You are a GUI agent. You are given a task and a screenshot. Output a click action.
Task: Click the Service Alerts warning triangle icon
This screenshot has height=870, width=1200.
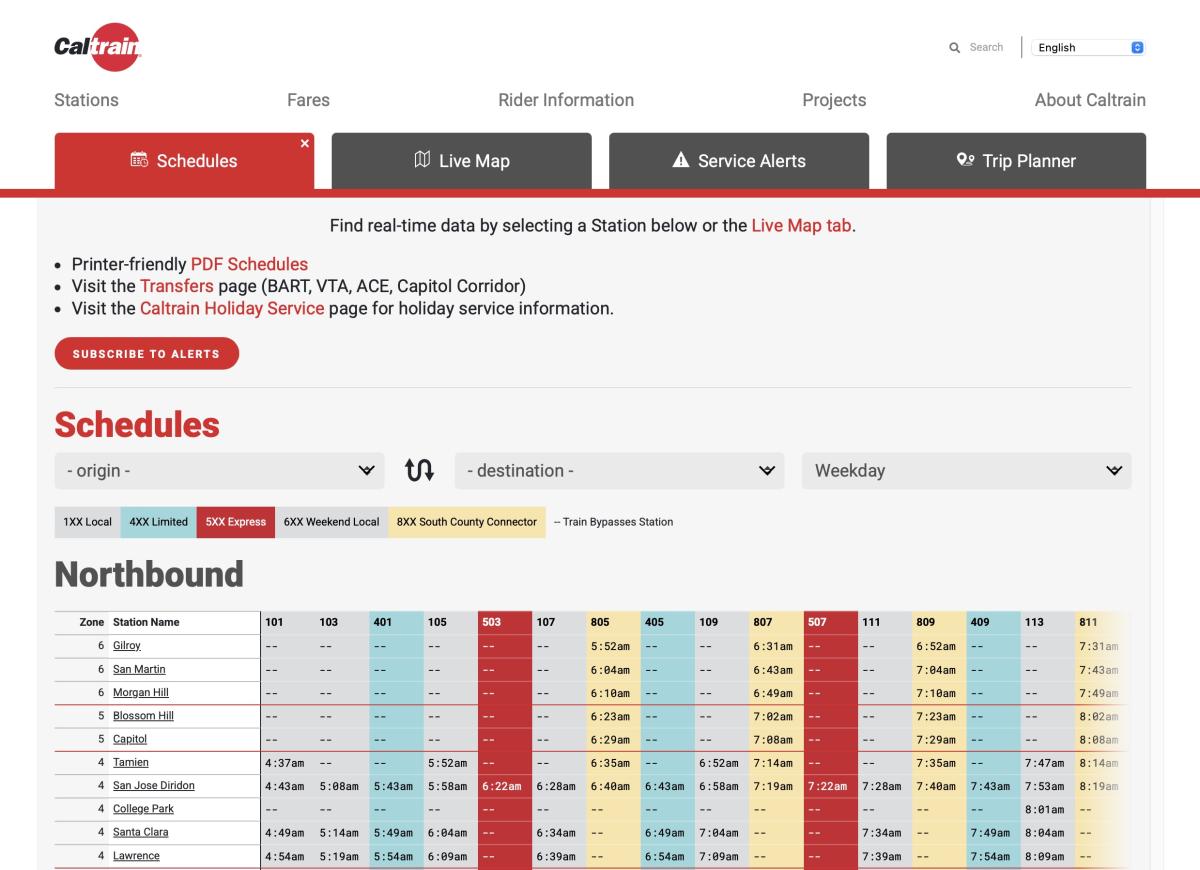(x=681, y=159)
